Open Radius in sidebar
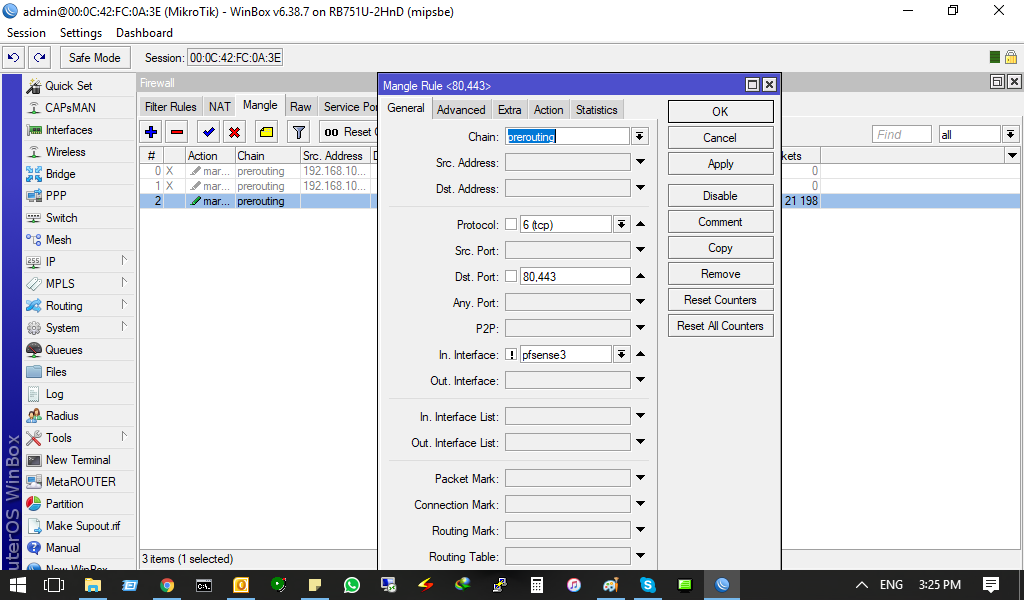This screenshot has height=600, width=1024. tap(78, 415)
